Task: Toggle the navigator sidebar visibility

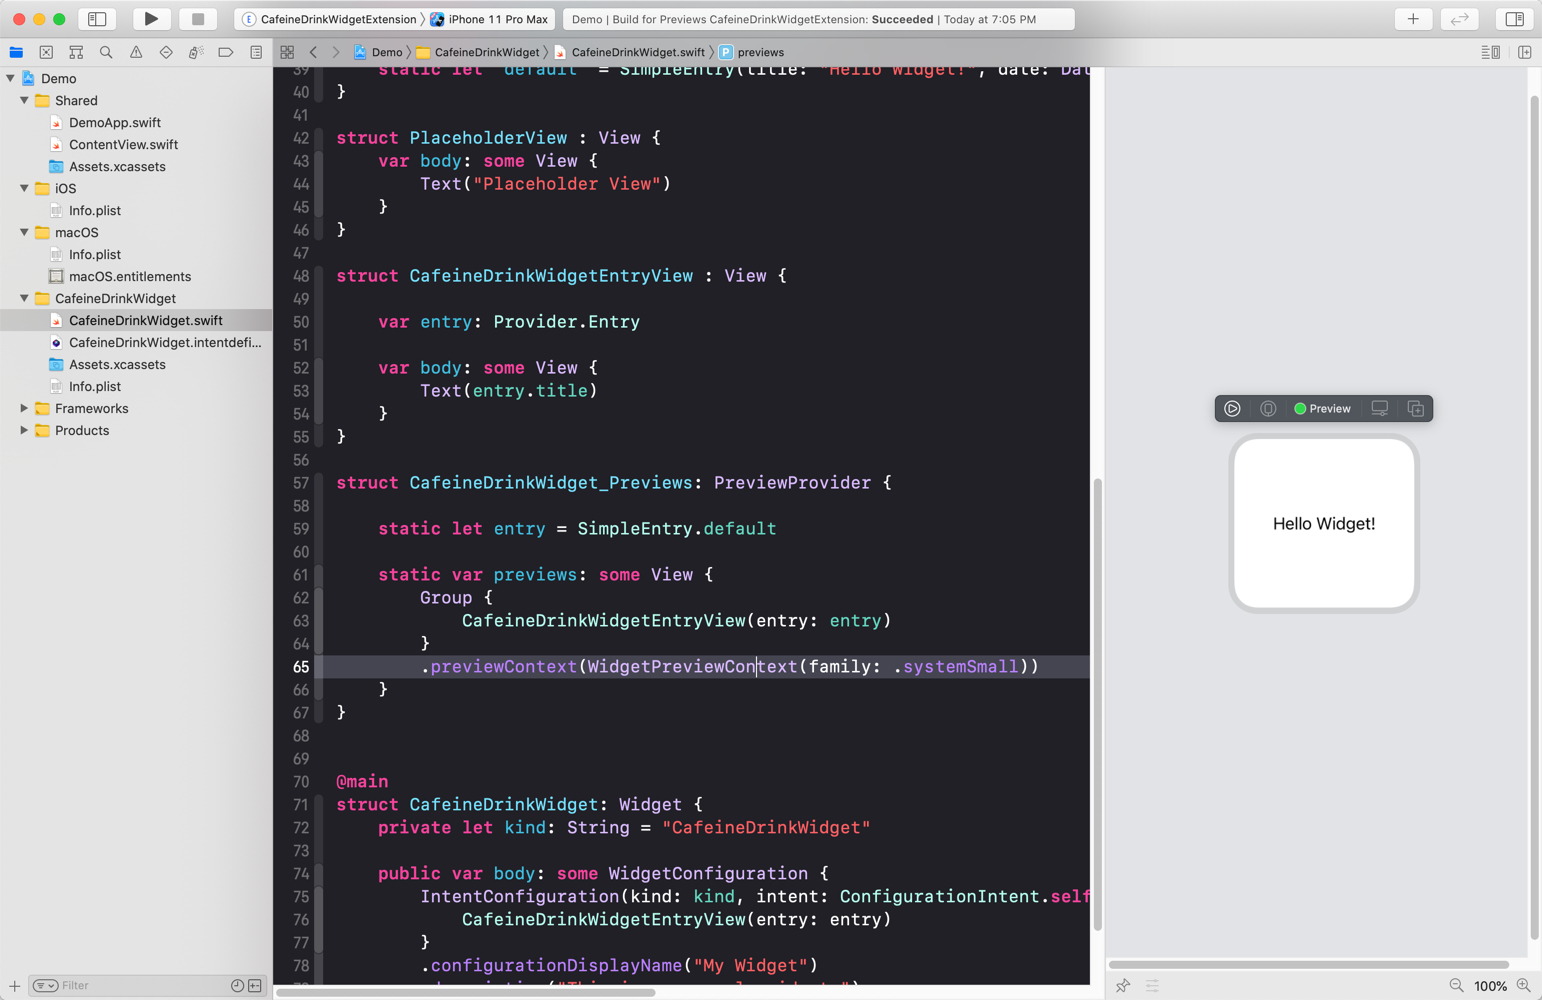Action: point(97,19)
